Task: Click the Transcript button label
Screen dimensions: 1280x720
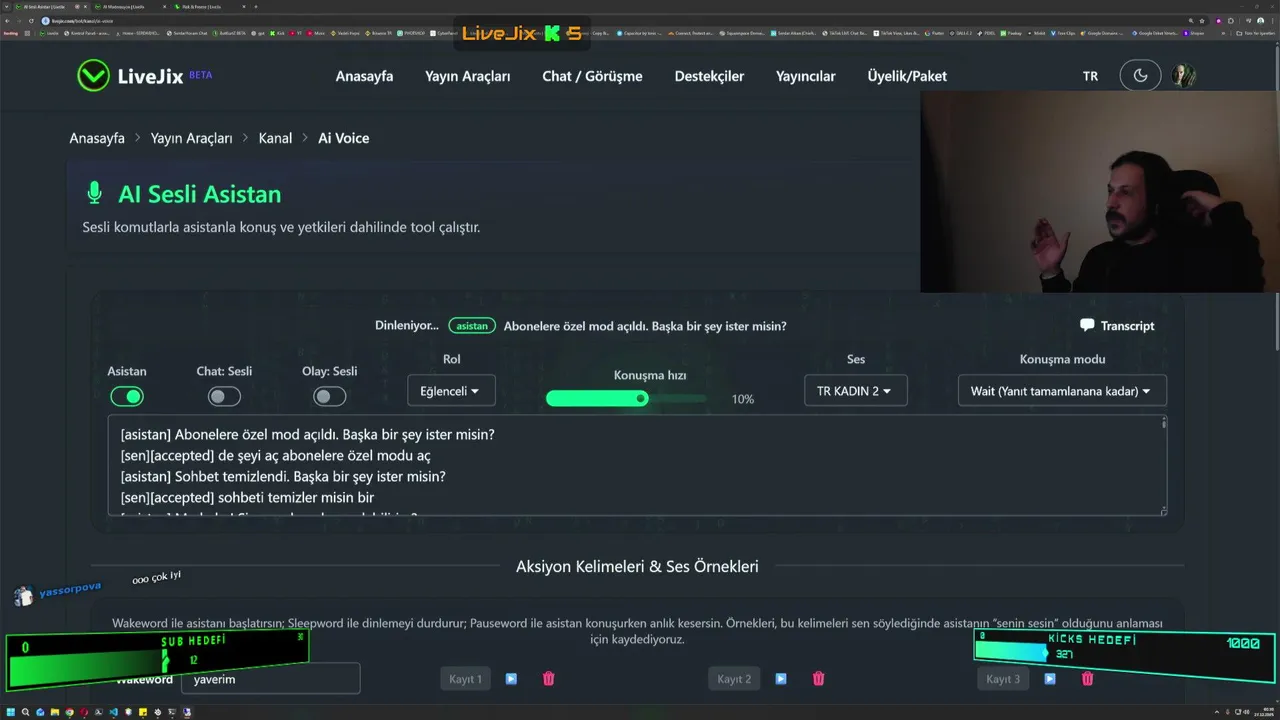Action: (1127, 326)
